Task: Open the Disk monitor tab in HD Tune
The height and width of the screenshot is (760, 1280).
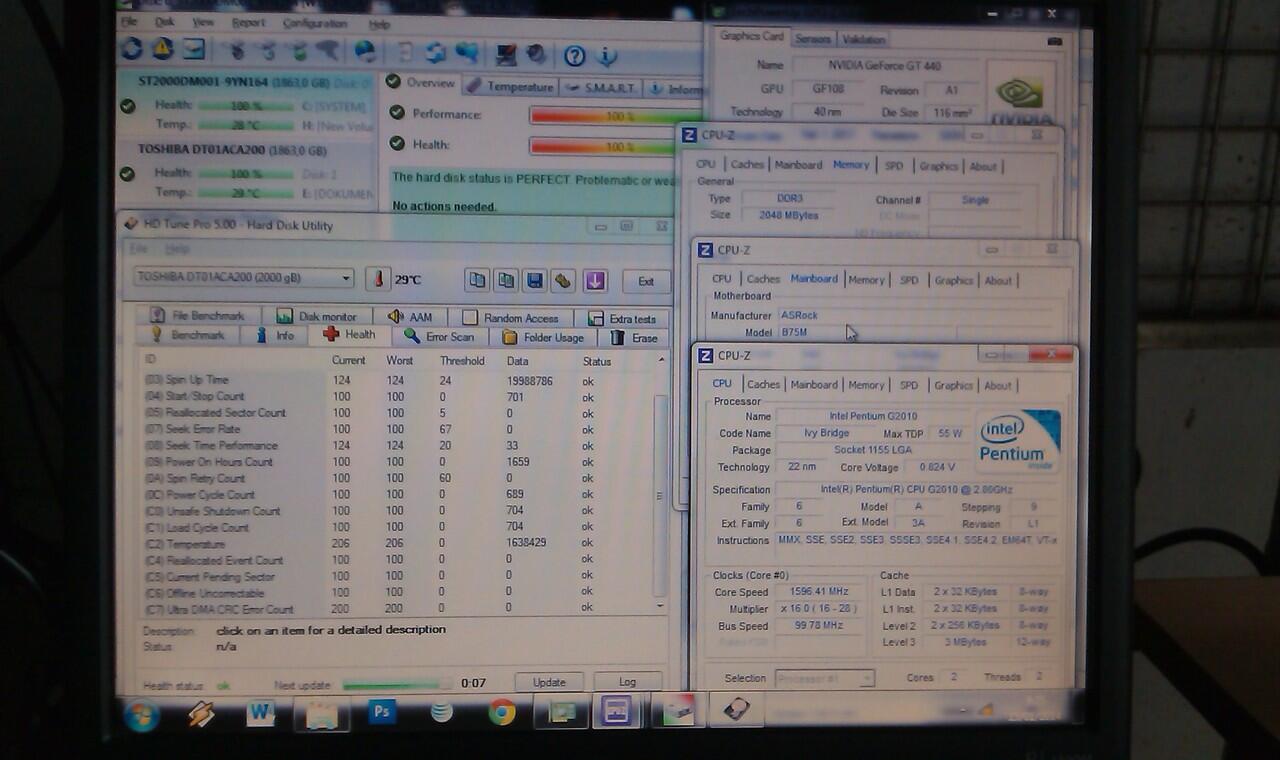Action: point(317,317)
